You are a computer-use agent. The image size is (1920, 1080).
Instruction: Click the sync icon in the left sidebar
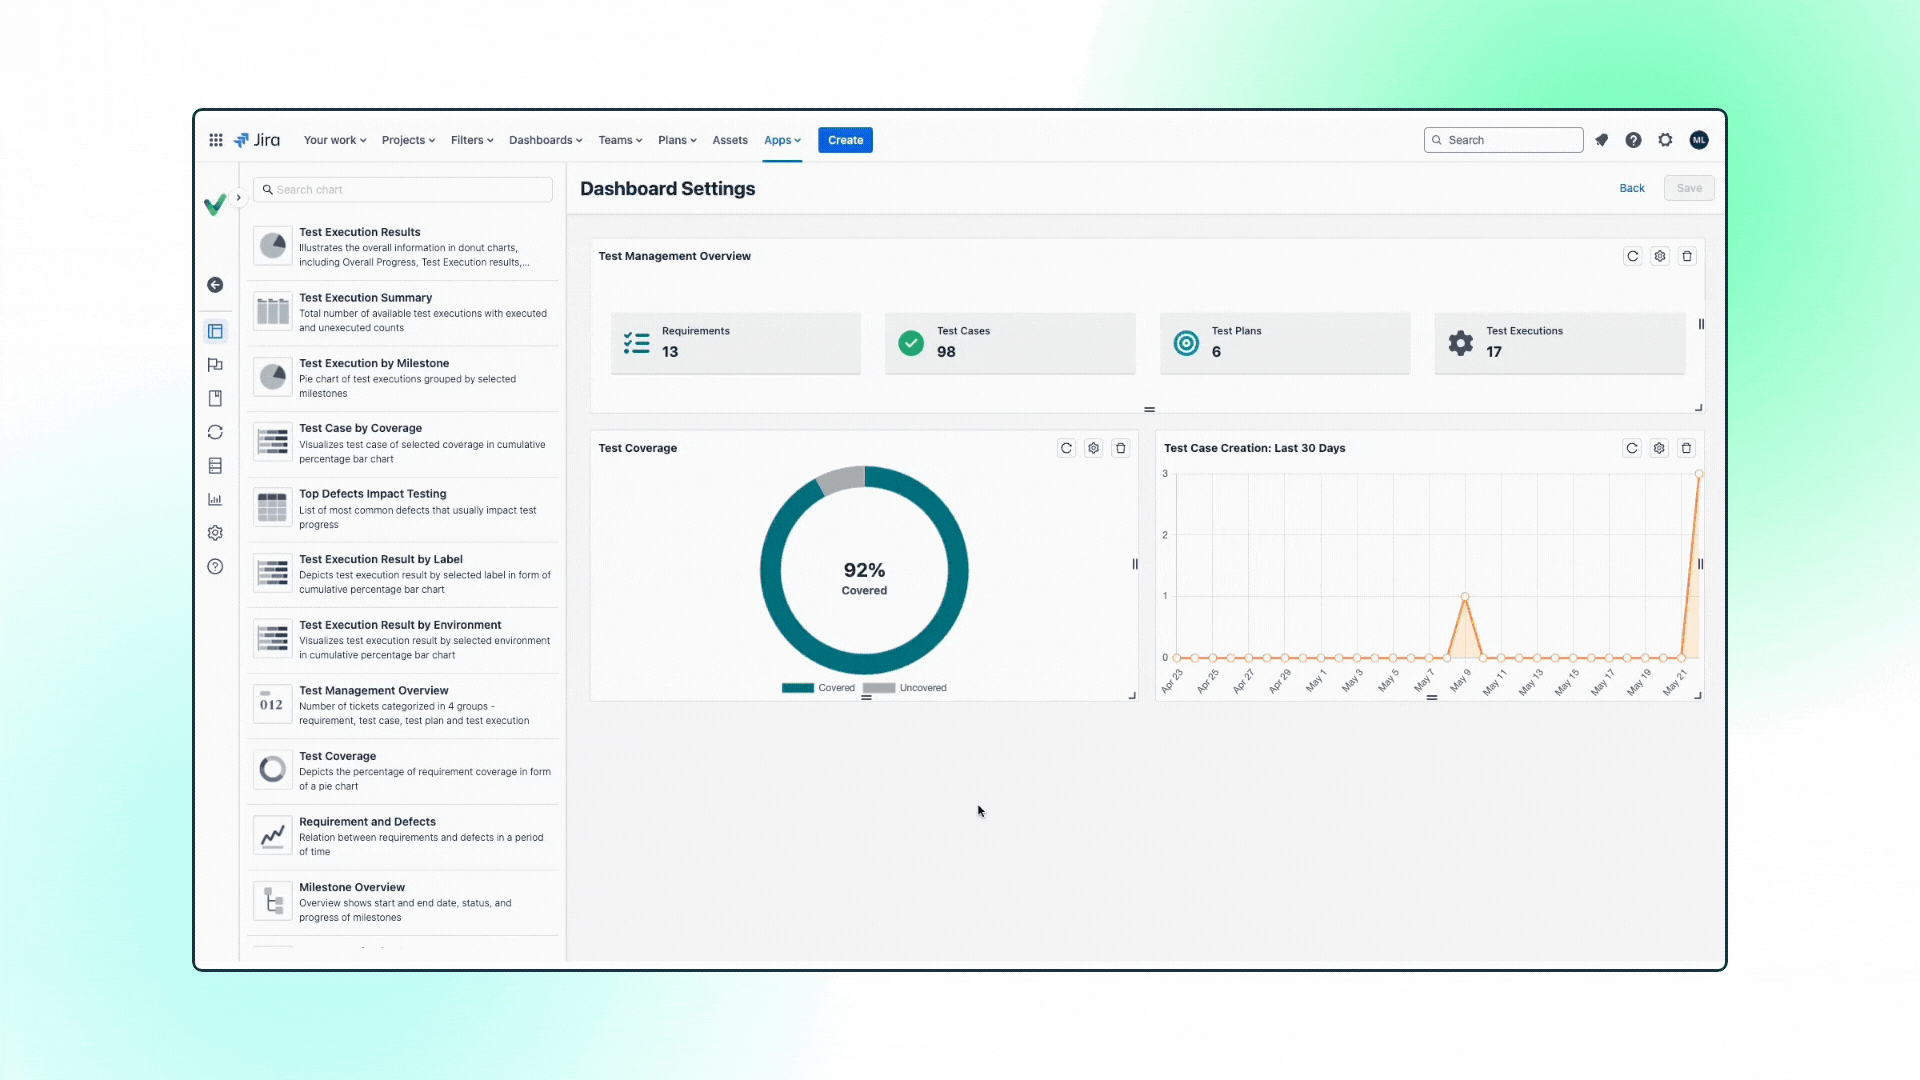pos(215,432)
